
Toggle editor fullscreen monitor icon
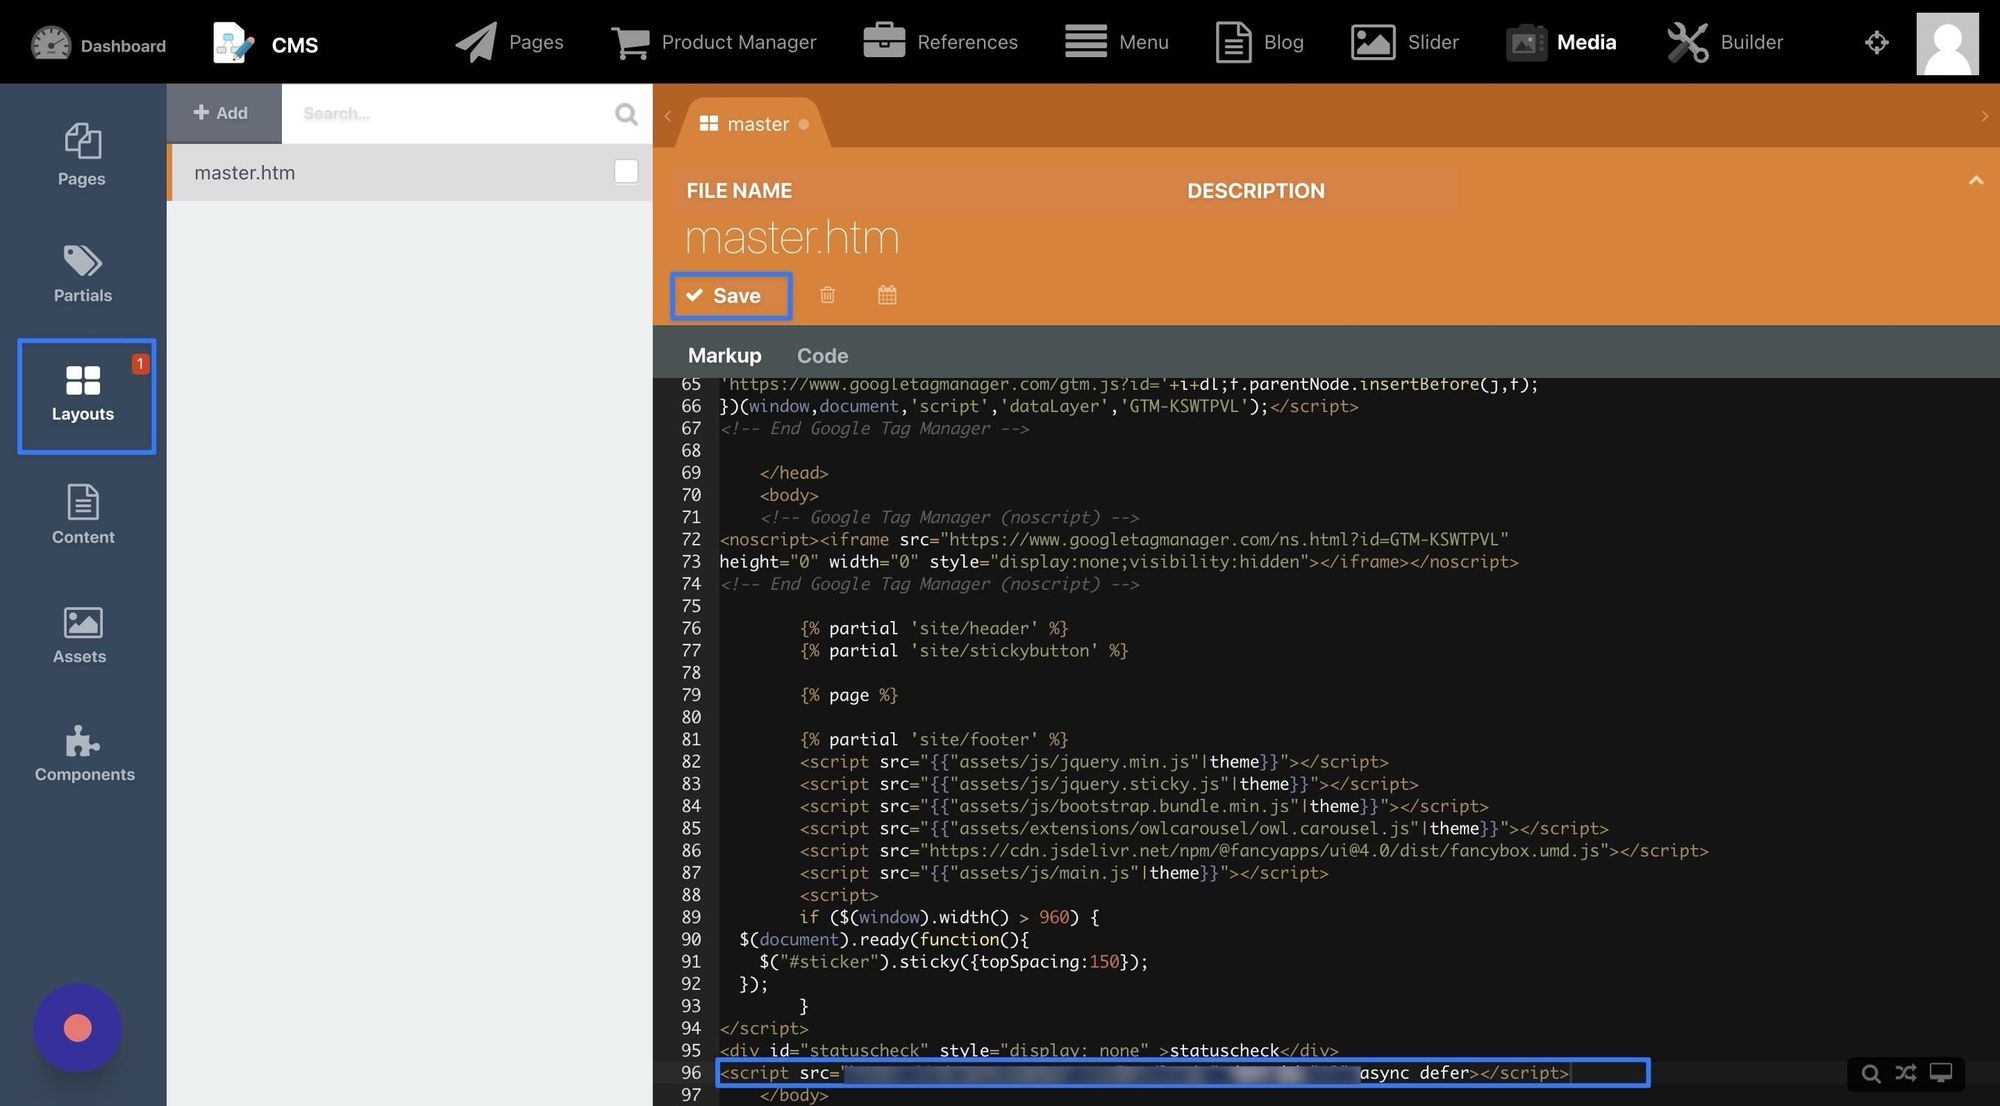pos(1941,1073)
